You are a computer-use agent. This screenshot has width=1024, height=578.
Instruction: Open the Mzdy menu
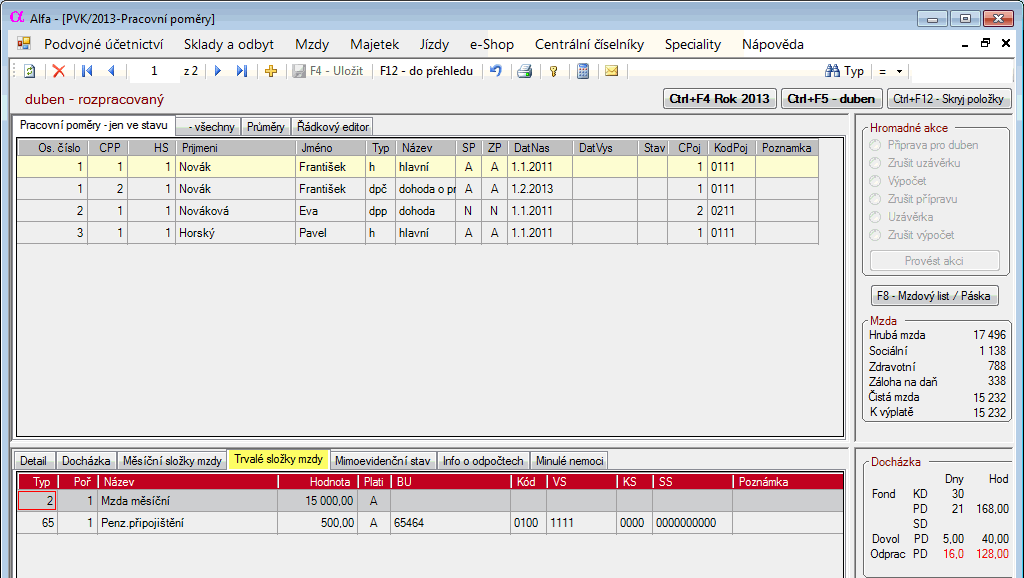[x=312, y=44]
